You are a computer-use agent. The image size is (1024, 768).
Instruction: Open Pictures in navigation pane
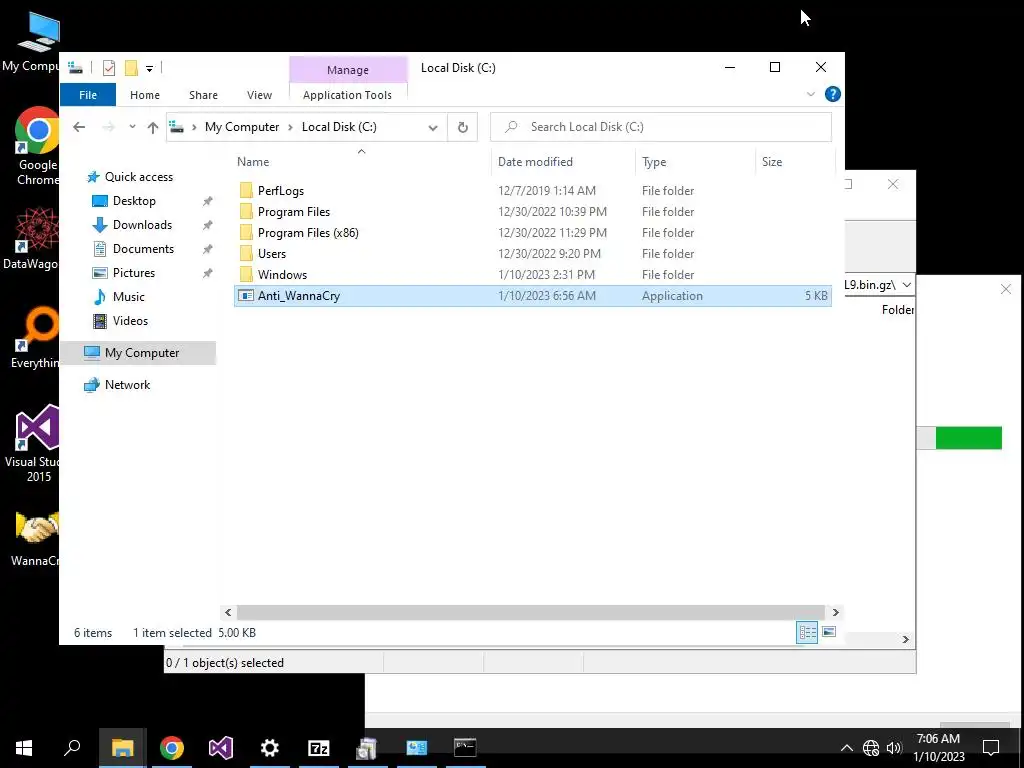point(133,273)
